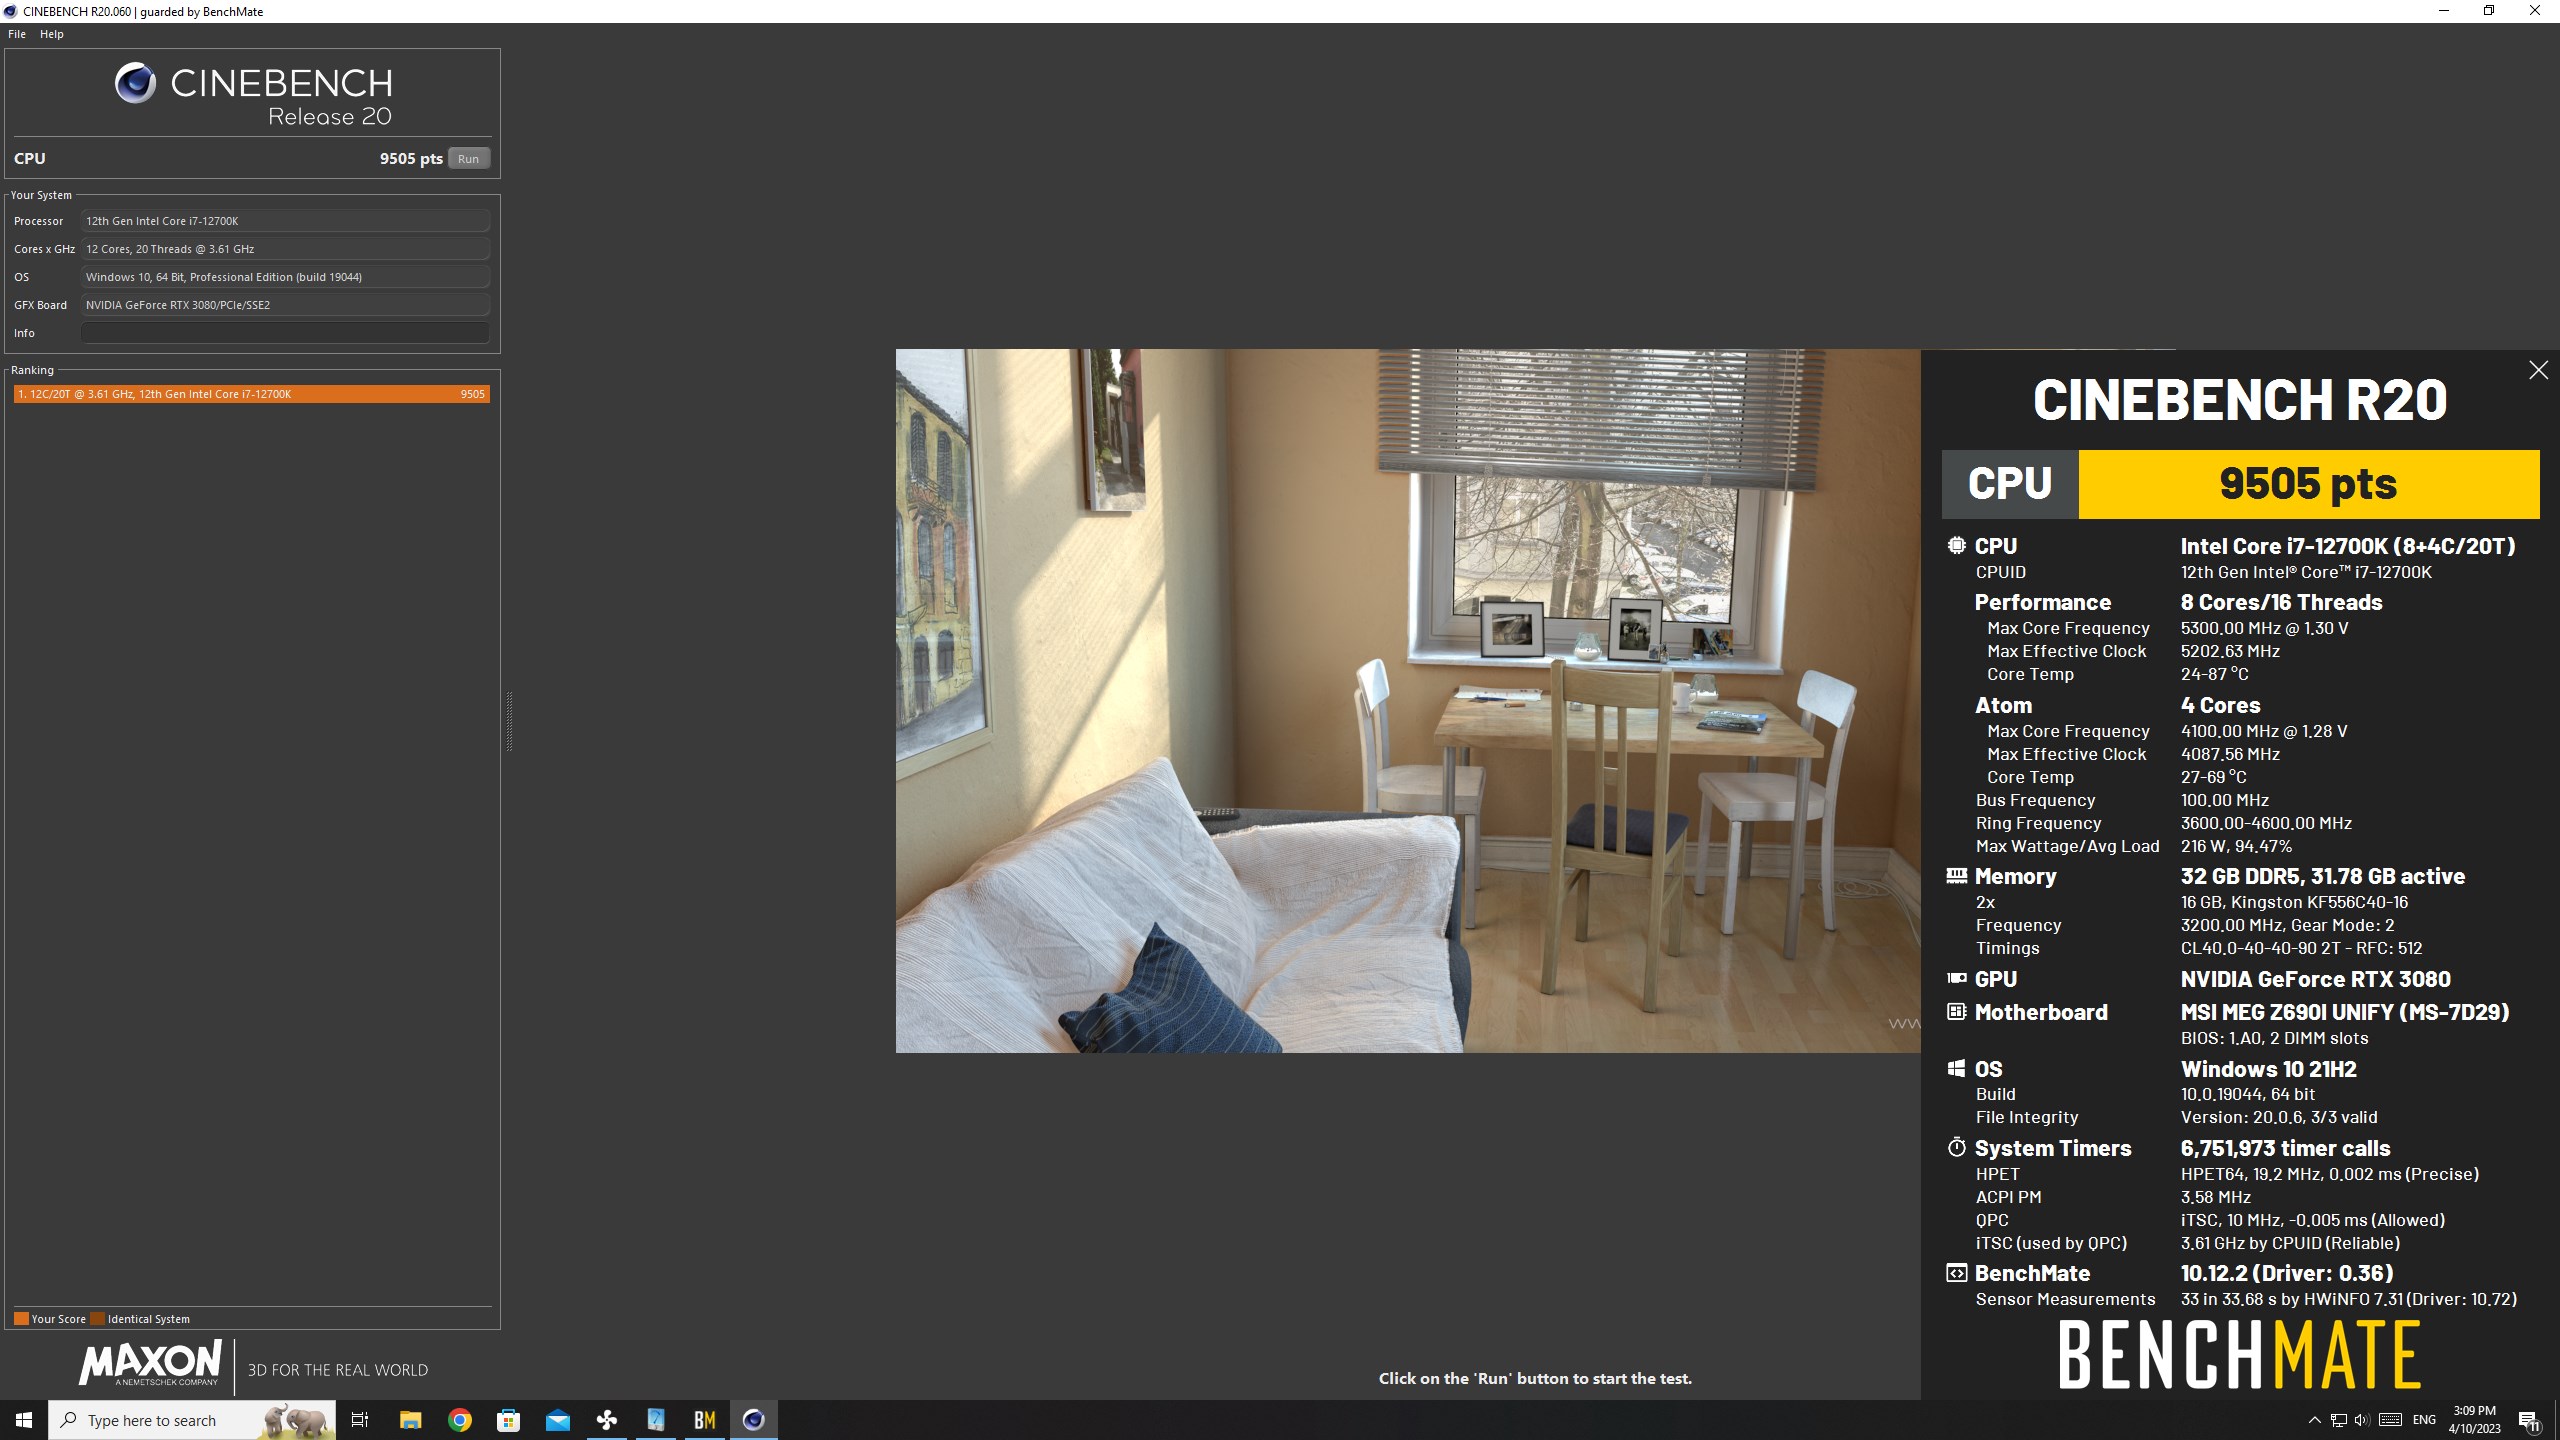2560x1440 pixels.
Task: Open the network status tray icon
Action: (2338, 1420)
